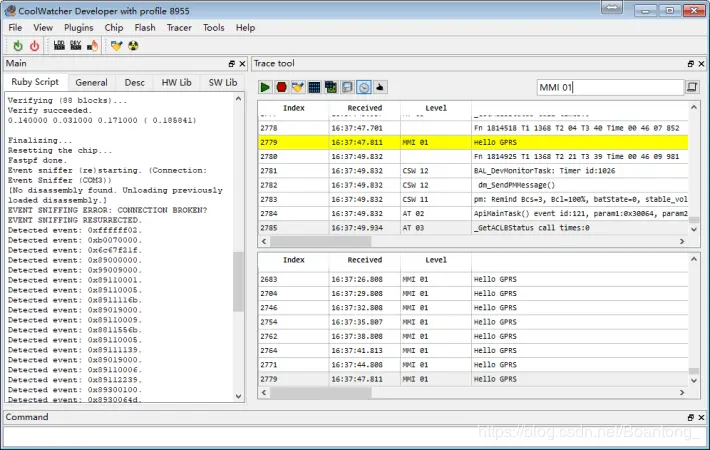Click the Ruby Script log vertical scrollbar thumb
This screenshot has width=710, height=450.
pos(238,282)
